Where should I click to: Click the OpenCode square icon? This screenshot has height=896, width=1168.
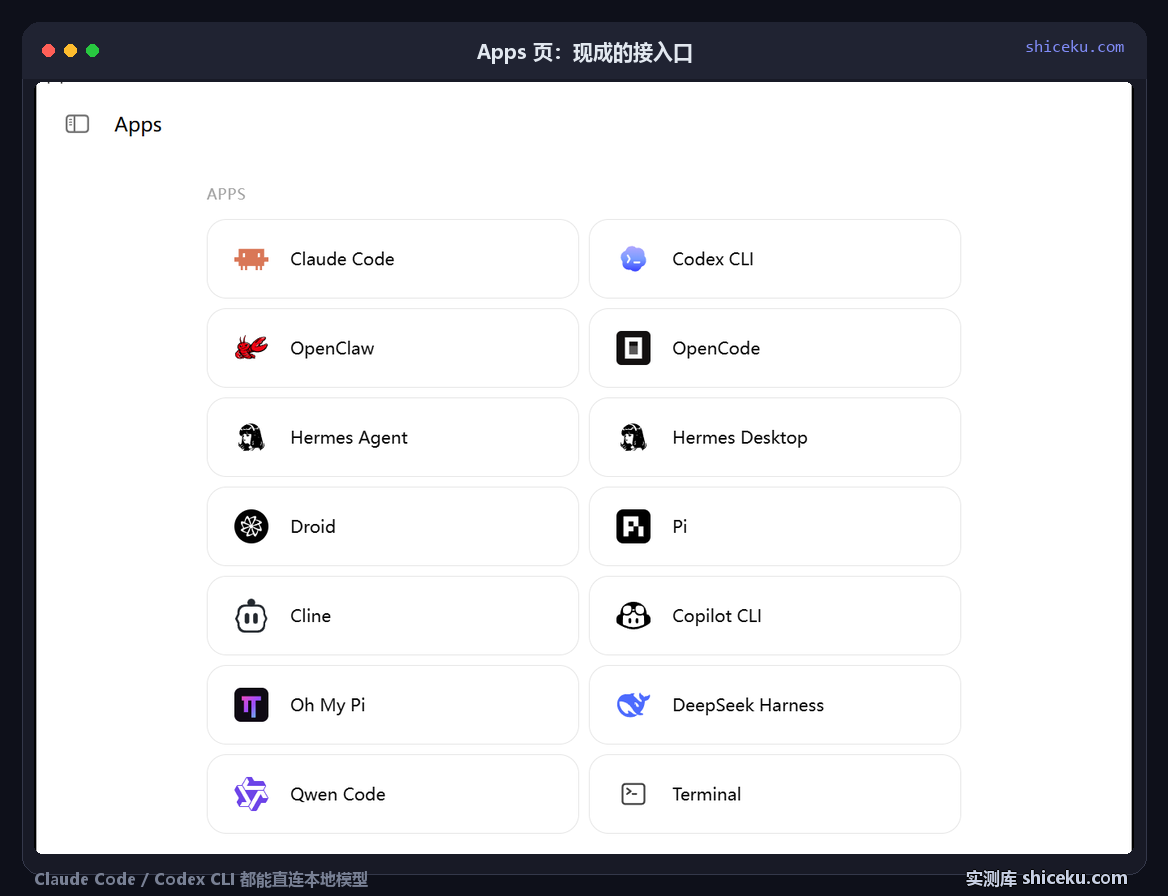(x=633, y=348)
